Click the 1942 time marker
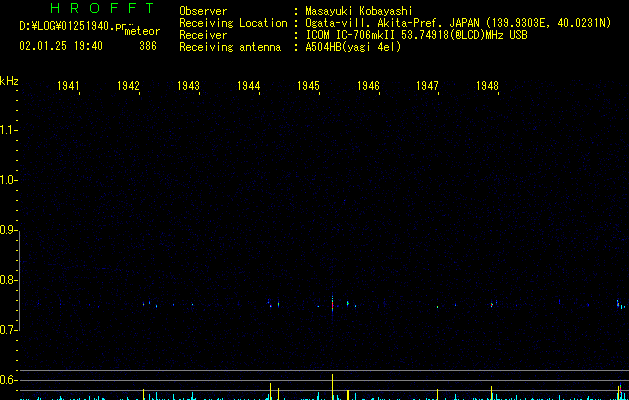The image size is (629, 400). coord(128,86)
